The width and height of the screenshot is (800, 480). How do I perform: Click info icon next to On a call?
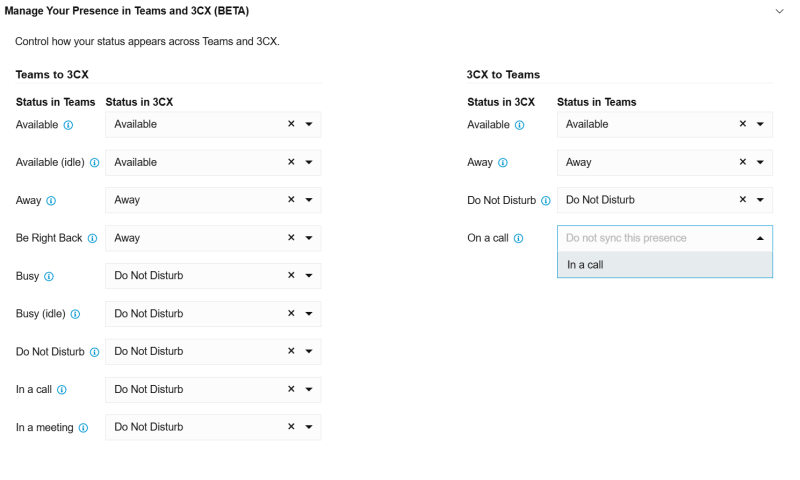(x=518, y=238)
